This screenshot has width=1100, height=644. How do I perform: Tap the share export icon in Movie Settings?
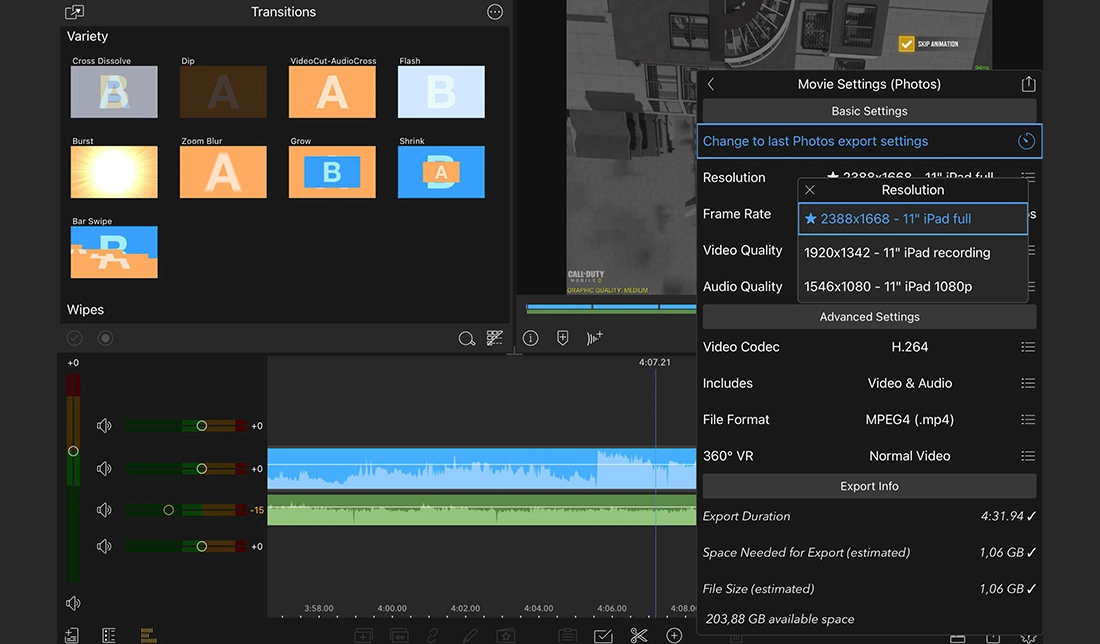(1028, 85)
